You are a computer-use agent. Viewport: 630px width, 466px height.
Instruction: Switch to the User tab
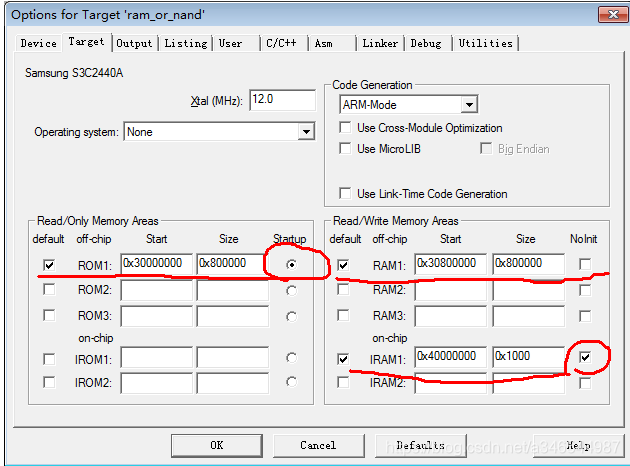[x=237, y=43]
